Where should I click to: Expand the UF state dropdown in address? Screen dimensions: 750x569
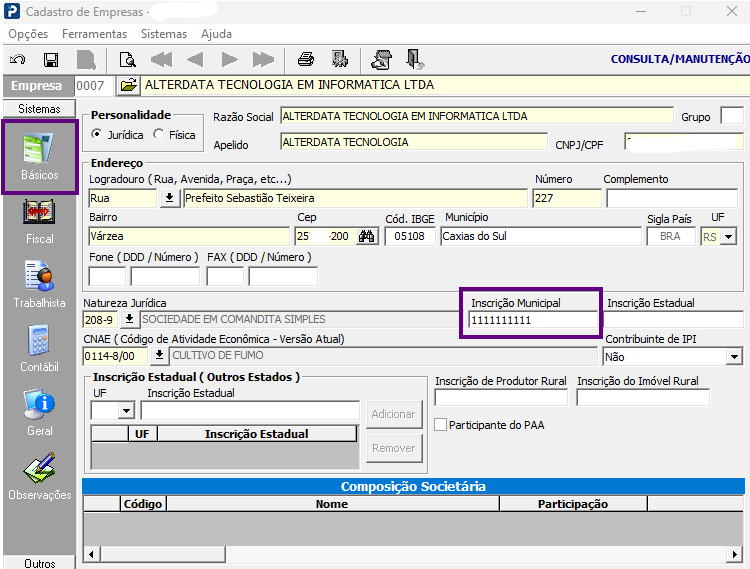pyautogui.click(x=728, y=237)
